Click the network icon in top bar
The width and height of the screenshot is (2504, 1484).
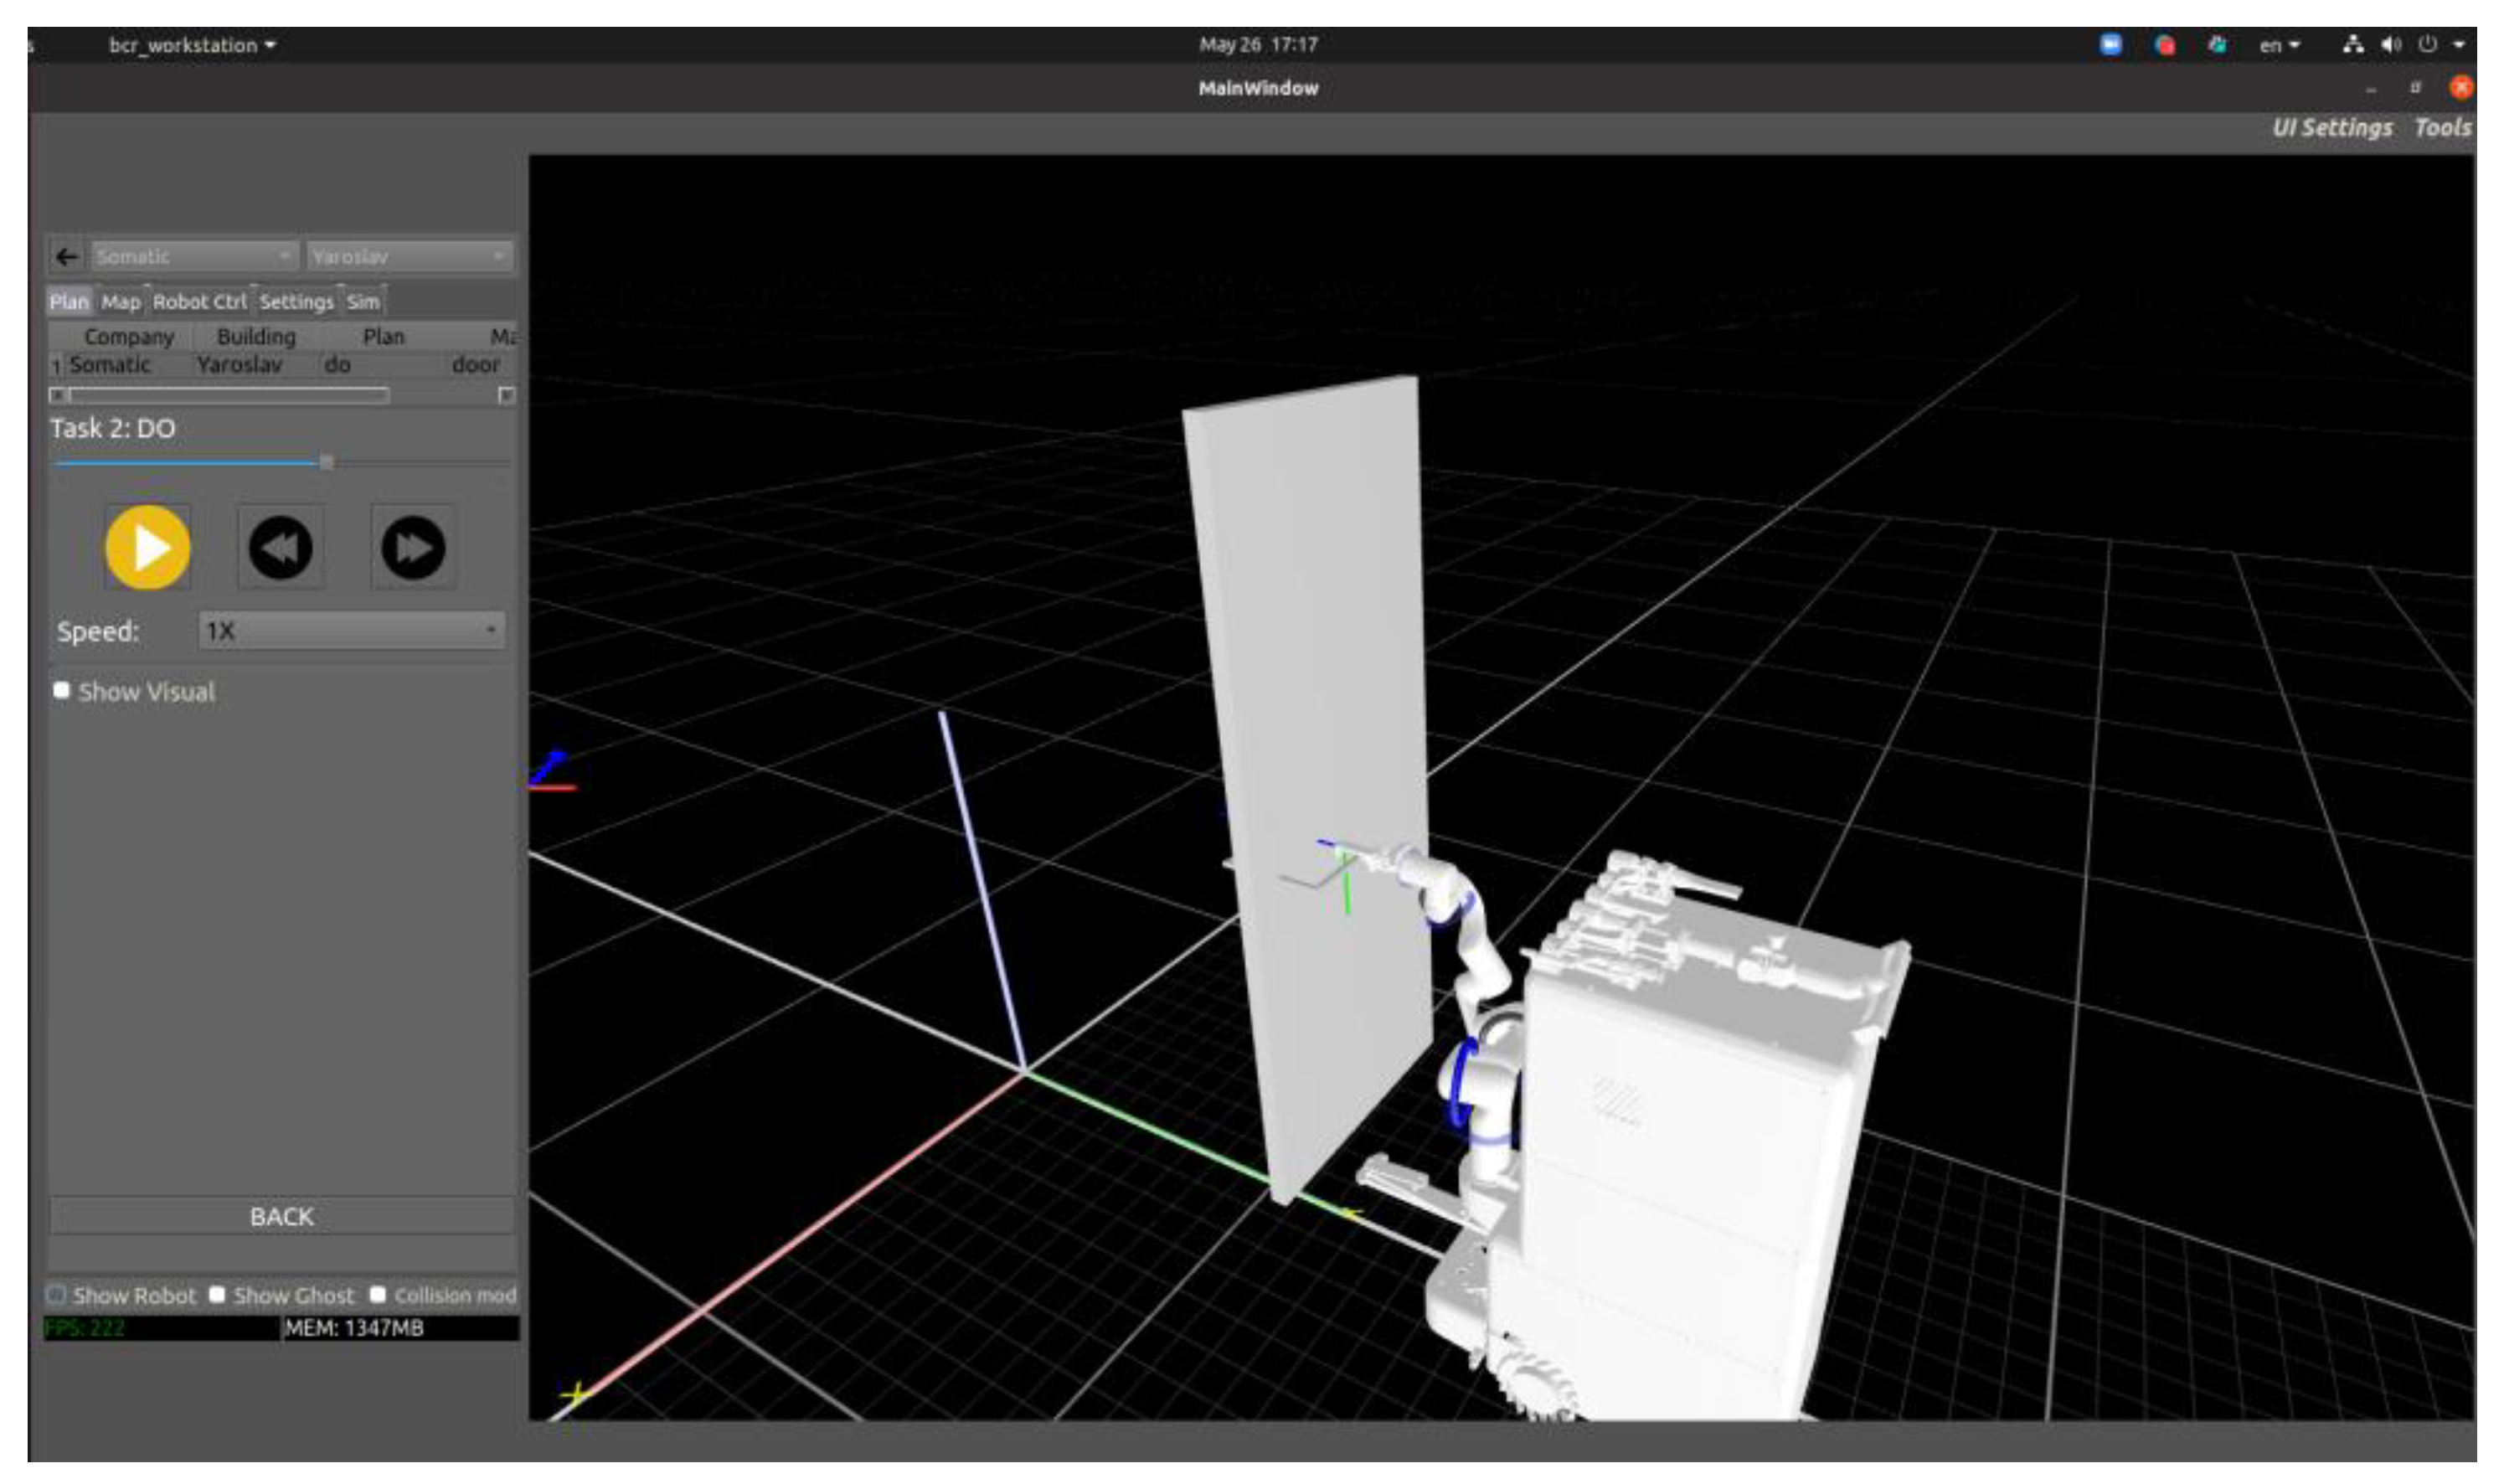coord(2354,45)
